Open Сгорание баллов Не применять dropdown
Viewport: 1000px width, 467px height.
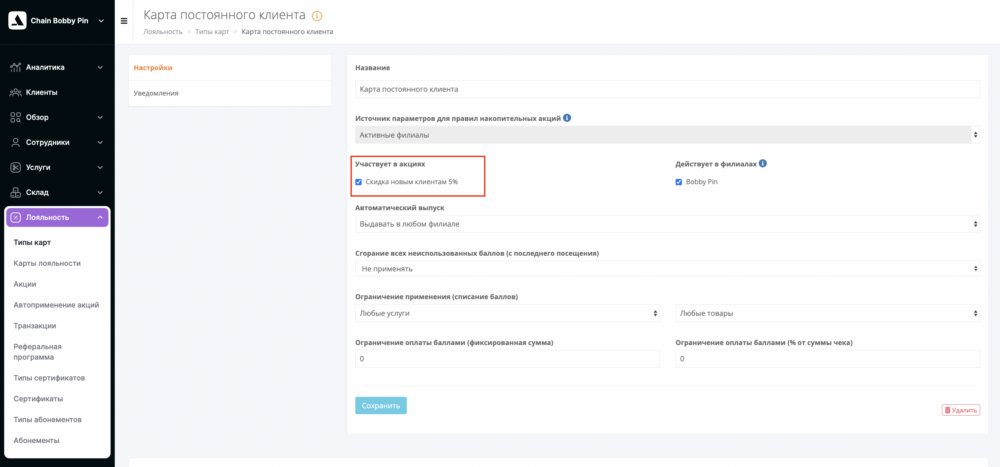(667, 269)
